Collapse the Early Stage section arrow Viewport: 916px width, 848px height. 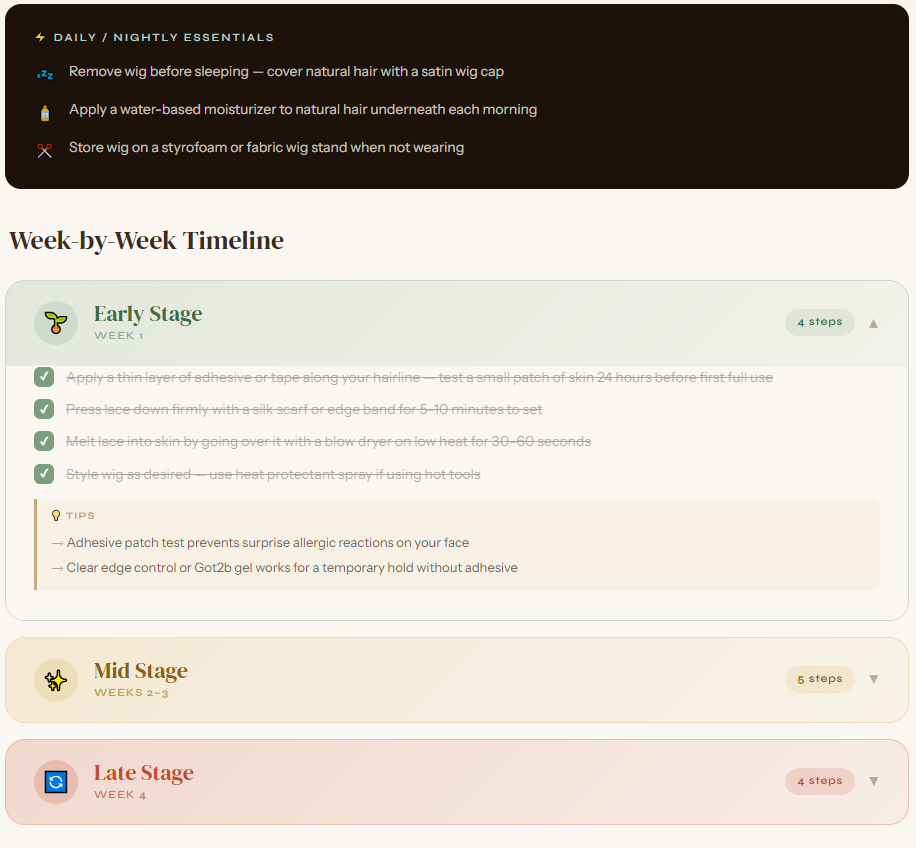coord(873,323)
